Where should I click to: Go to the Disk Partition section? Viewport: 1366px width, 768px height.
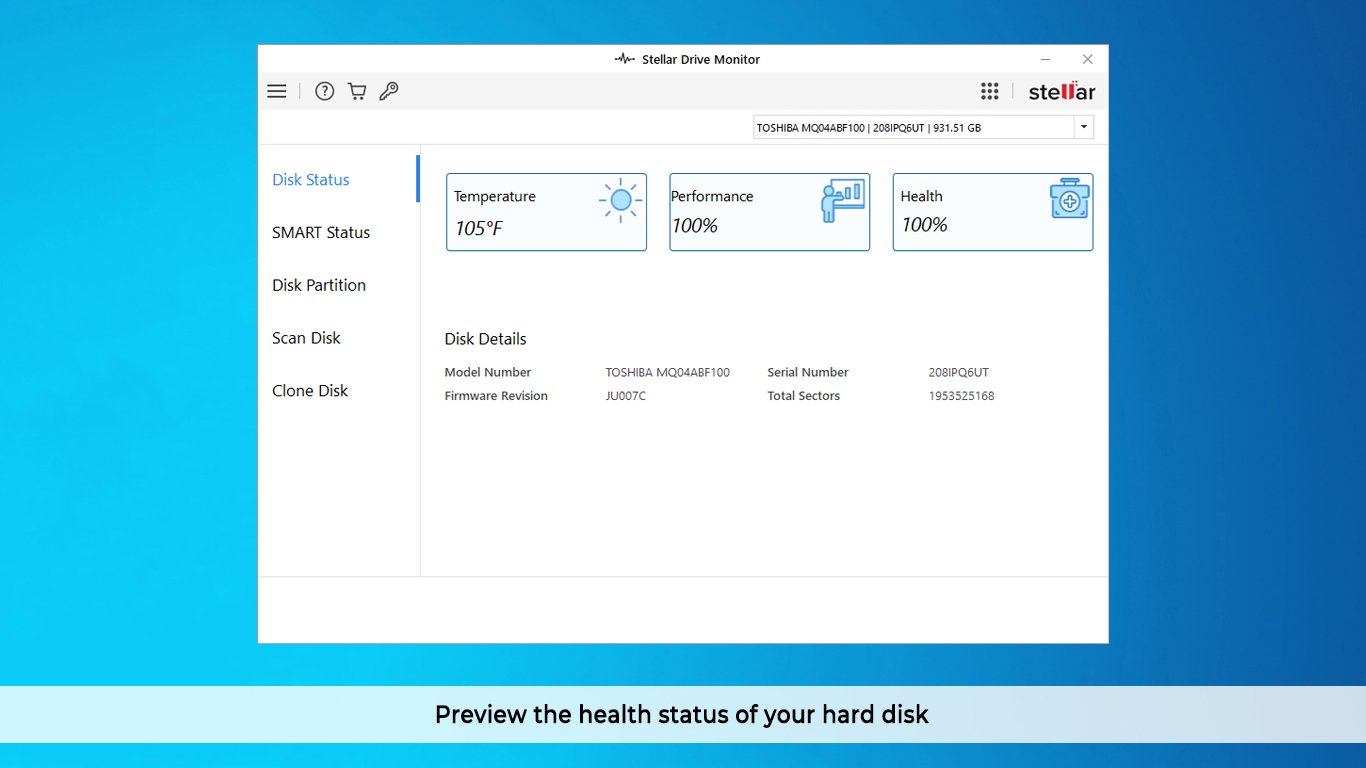pyautogui.click(x=319, y=285)
